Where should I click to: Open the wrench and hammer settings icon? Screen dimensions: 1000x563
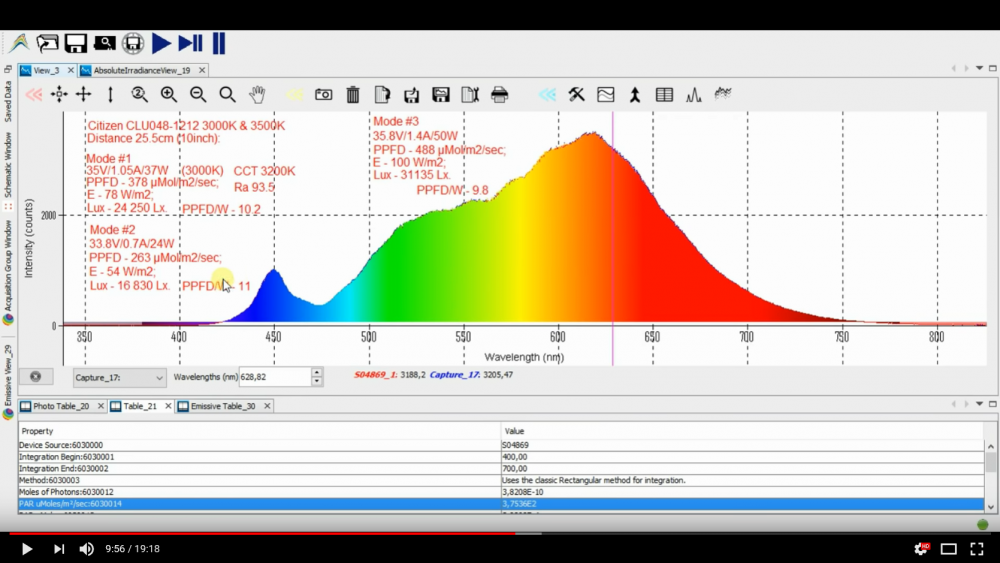(x=576, y=94)
